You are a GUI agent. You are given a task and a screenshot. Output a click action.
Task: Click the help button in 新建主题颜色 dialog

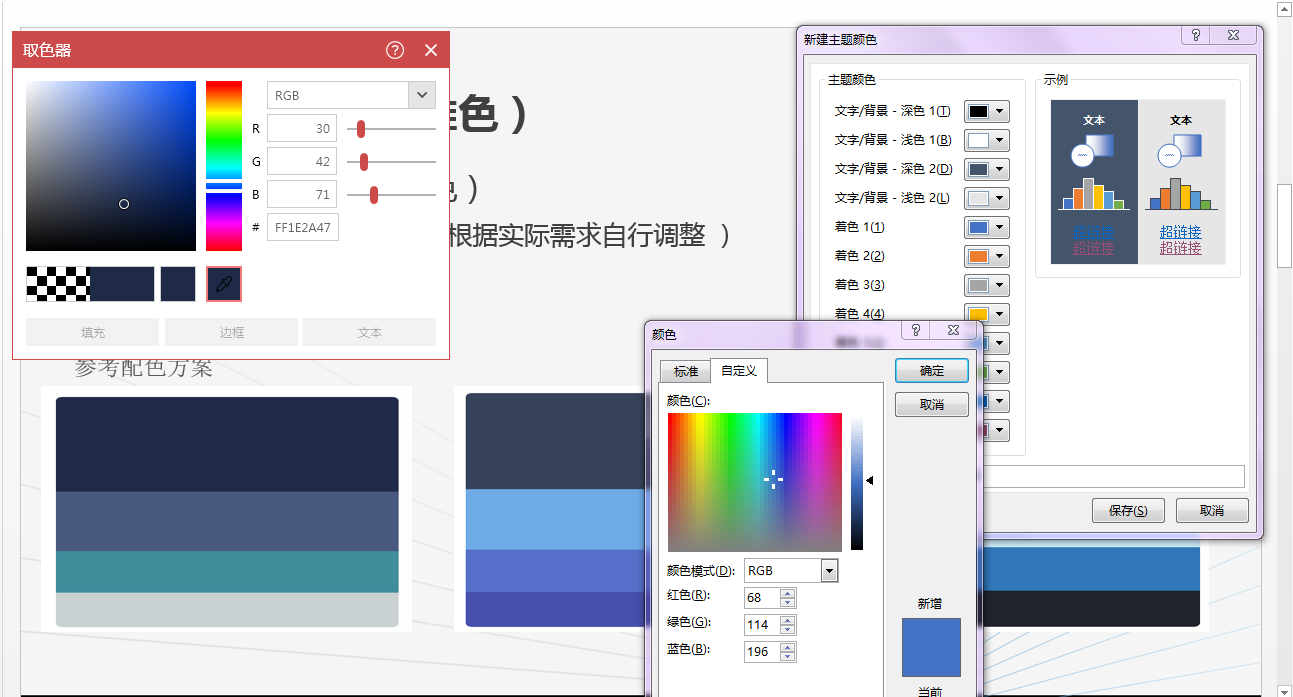[x=1195, y=36]
